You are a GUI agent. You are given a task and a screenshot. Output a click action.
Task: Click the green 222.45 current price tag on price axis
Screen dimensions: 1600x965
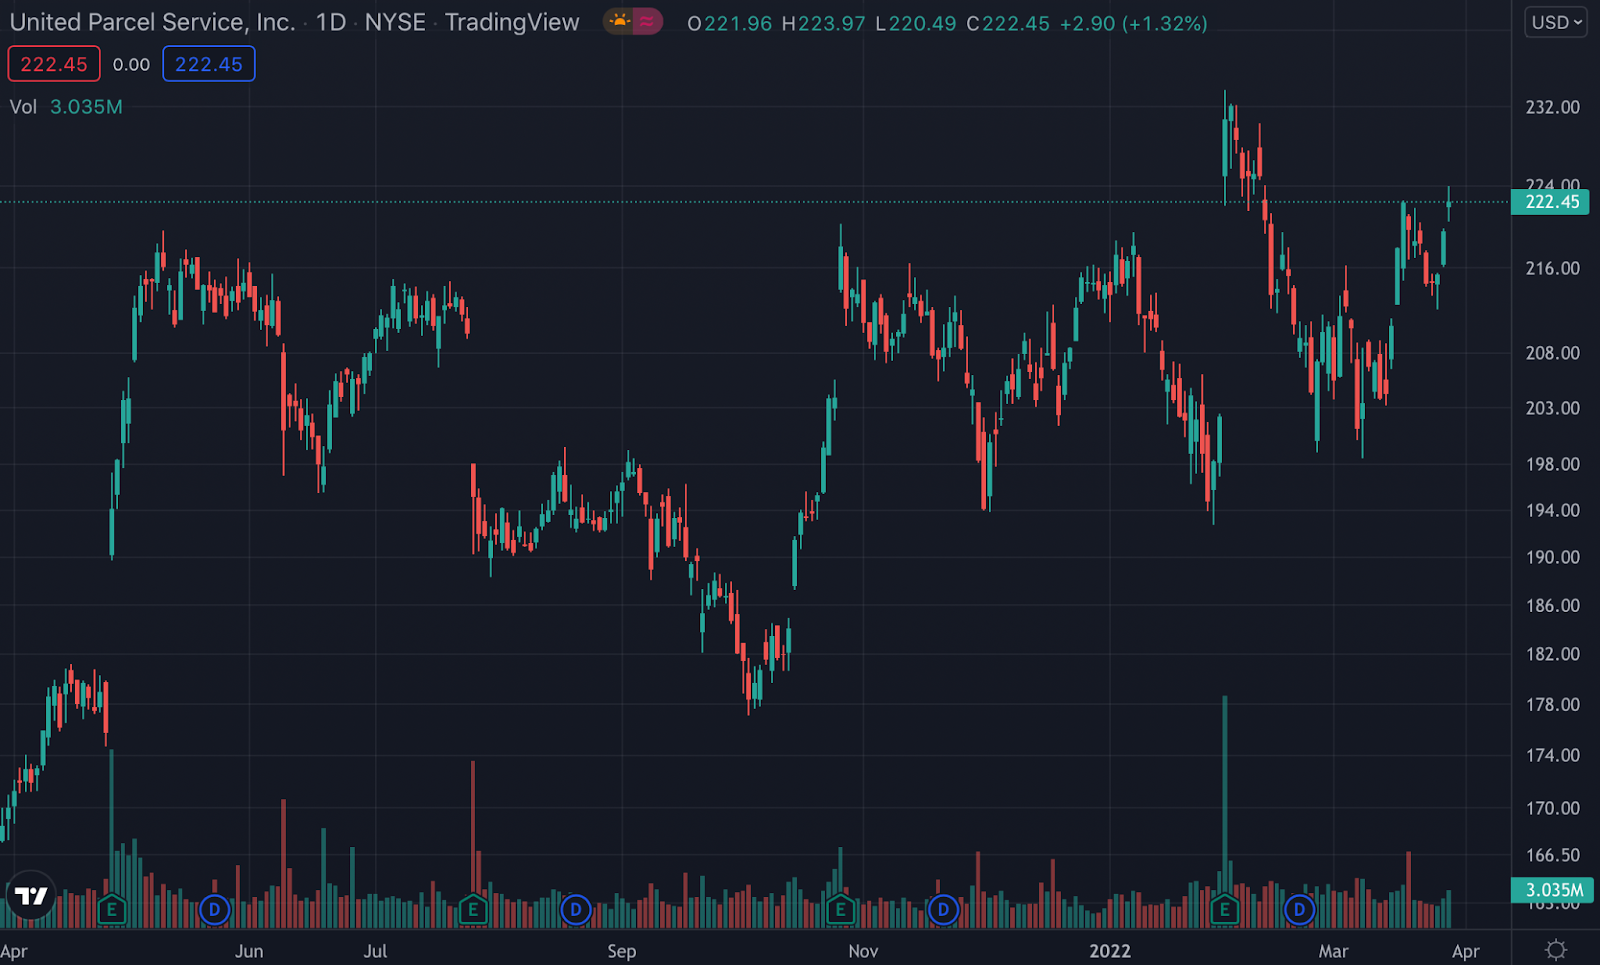pos(1551,202)
